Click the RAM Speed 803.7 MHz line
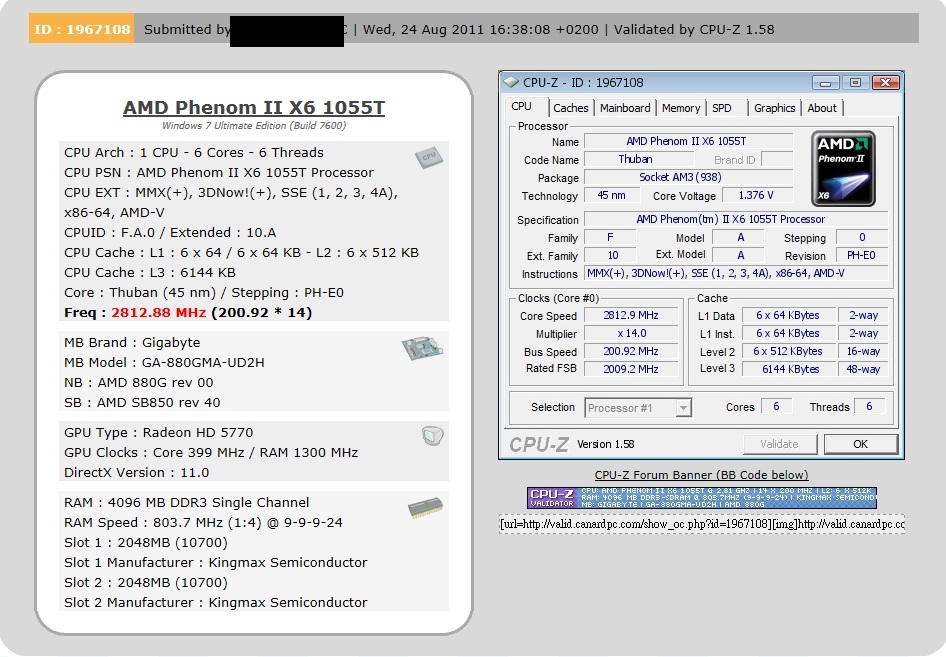946x657 pixels. [203, 522]
